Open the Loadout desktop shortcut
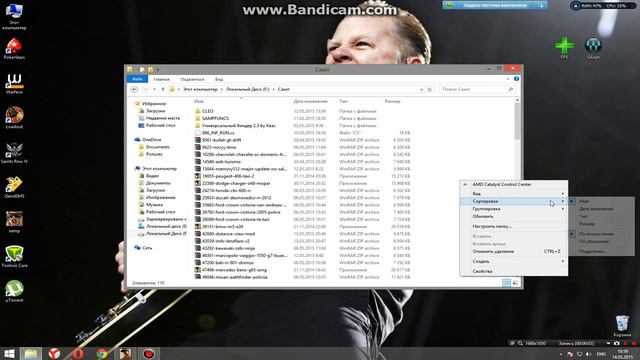640x360 pixels. click(x=14, y=118)
